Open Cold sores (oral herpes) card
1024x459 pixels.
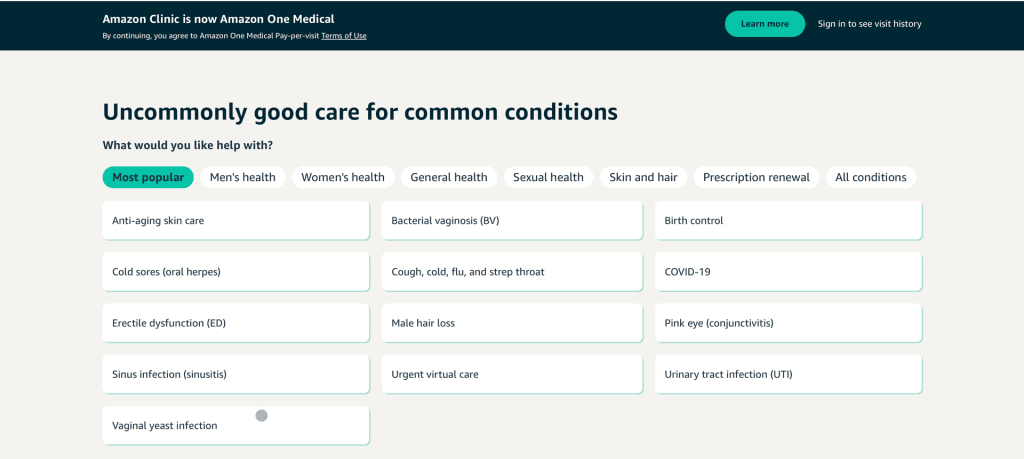click(236, 272)
